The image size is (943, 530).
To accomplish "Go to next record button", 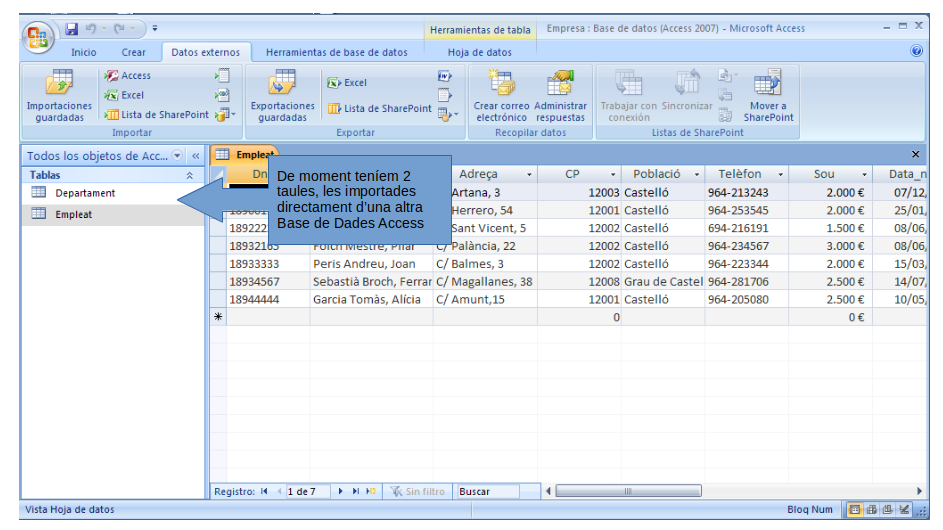I will pos(340,491).
